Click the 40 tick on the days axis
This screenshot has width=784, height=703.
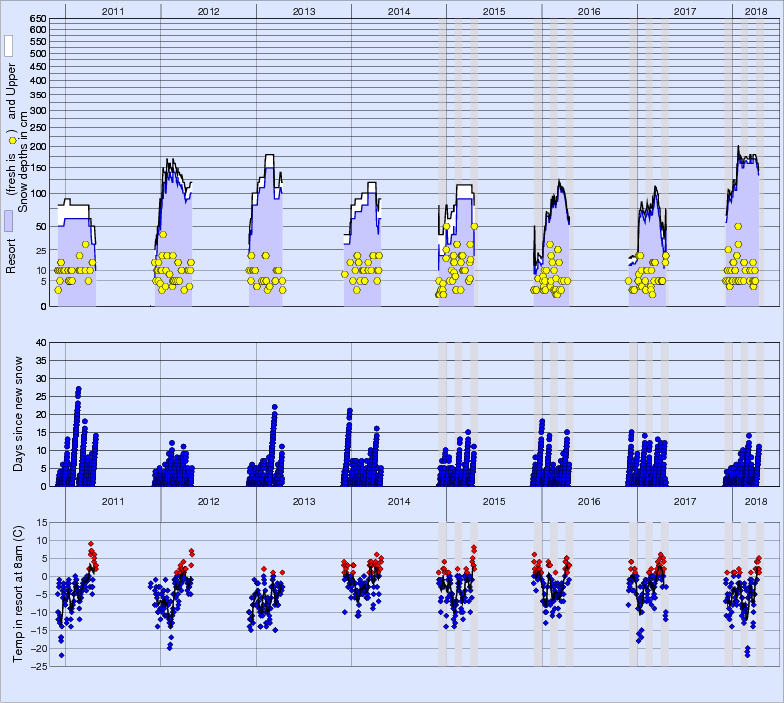point(41,342)
